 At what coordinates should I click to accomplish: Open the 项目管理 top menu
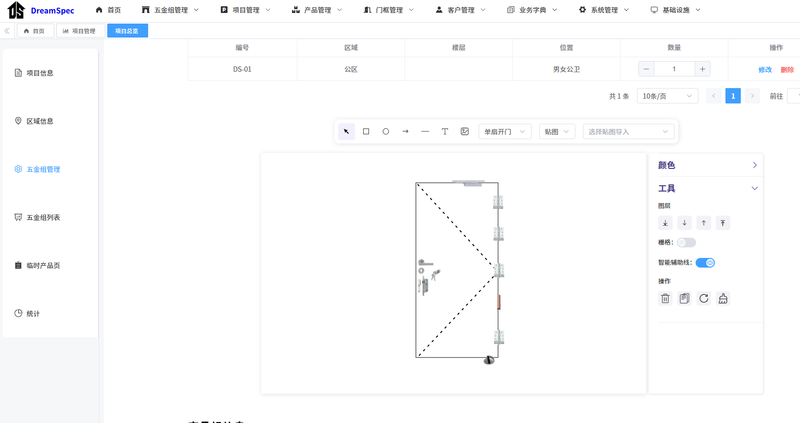point(245,10)
